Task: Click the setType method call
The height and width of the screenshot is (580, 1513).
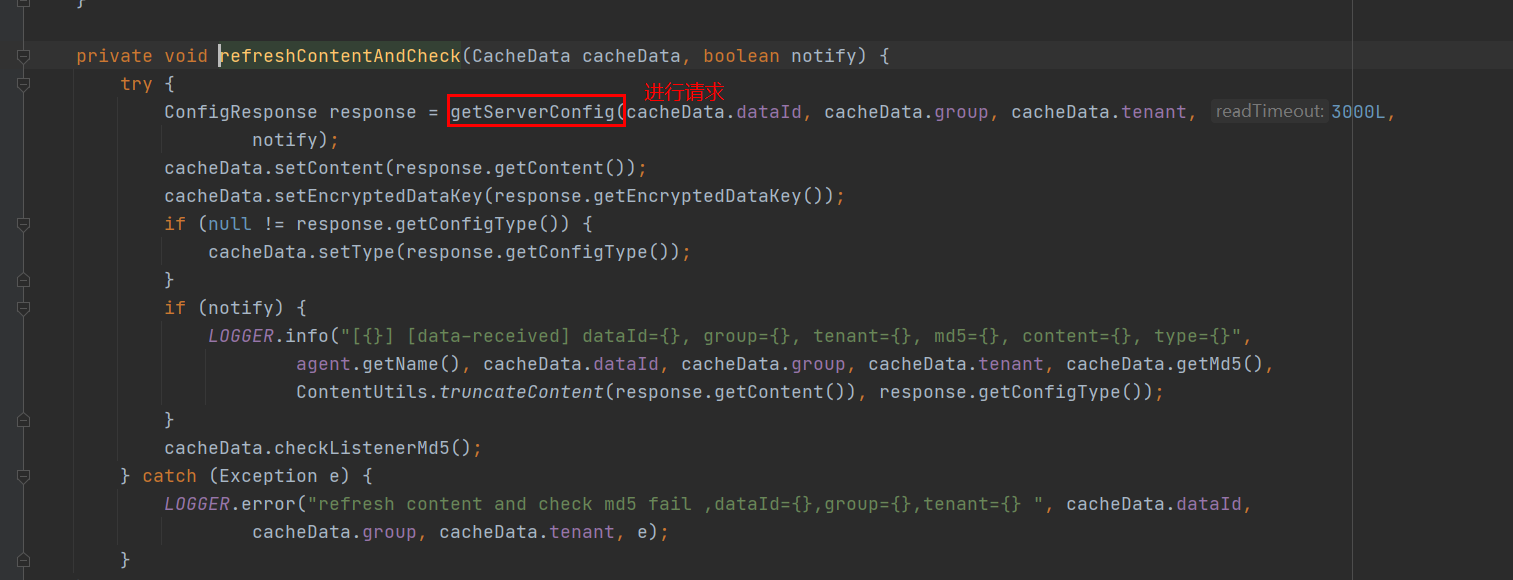Action: 356,252
